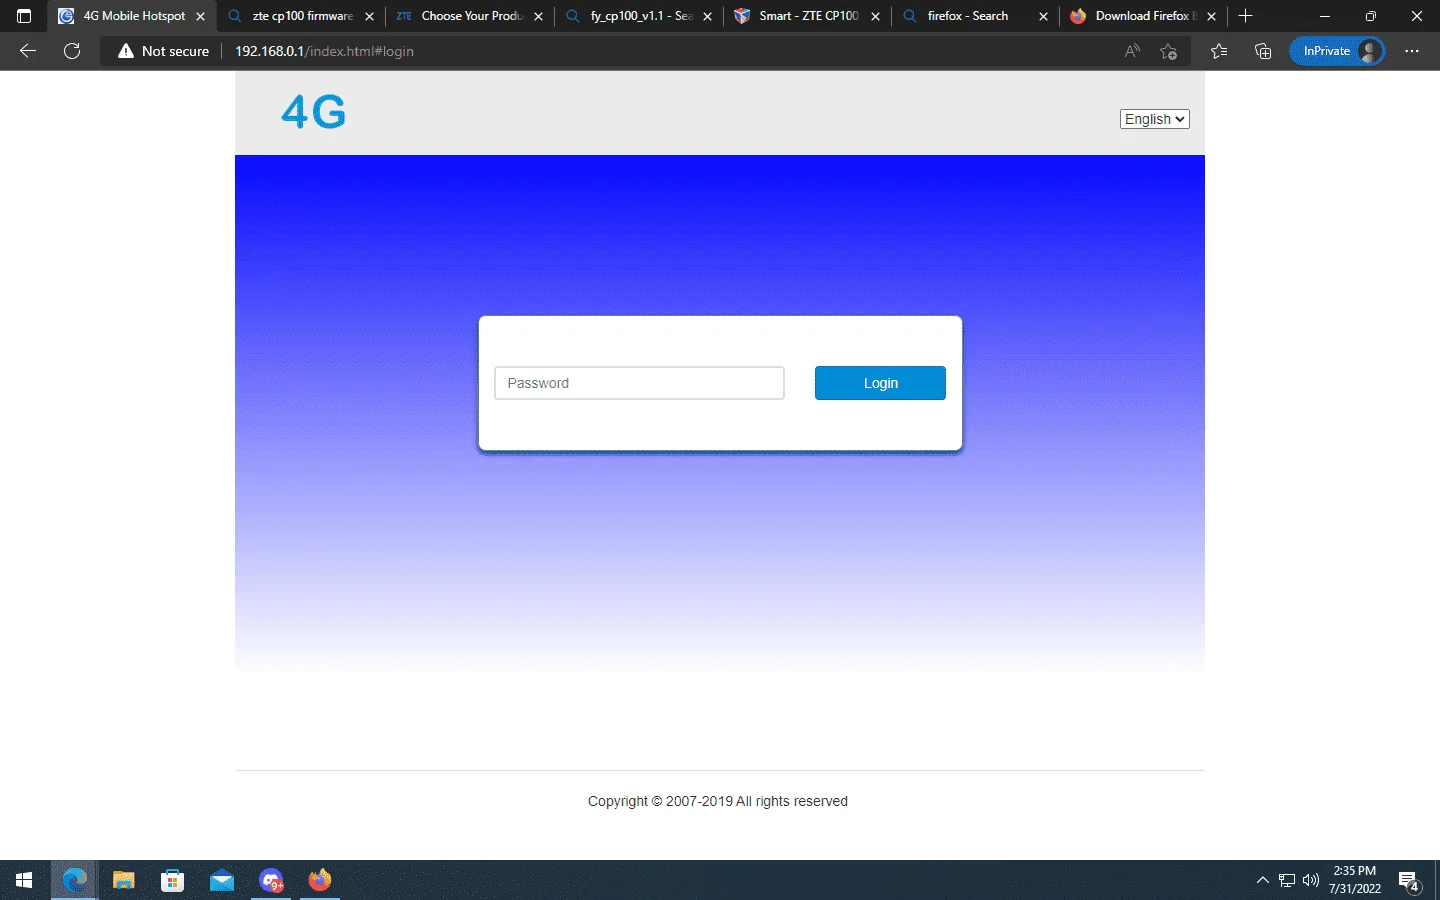
Task: Refresh the page with the reload icon
Action: tap(72, 51)
